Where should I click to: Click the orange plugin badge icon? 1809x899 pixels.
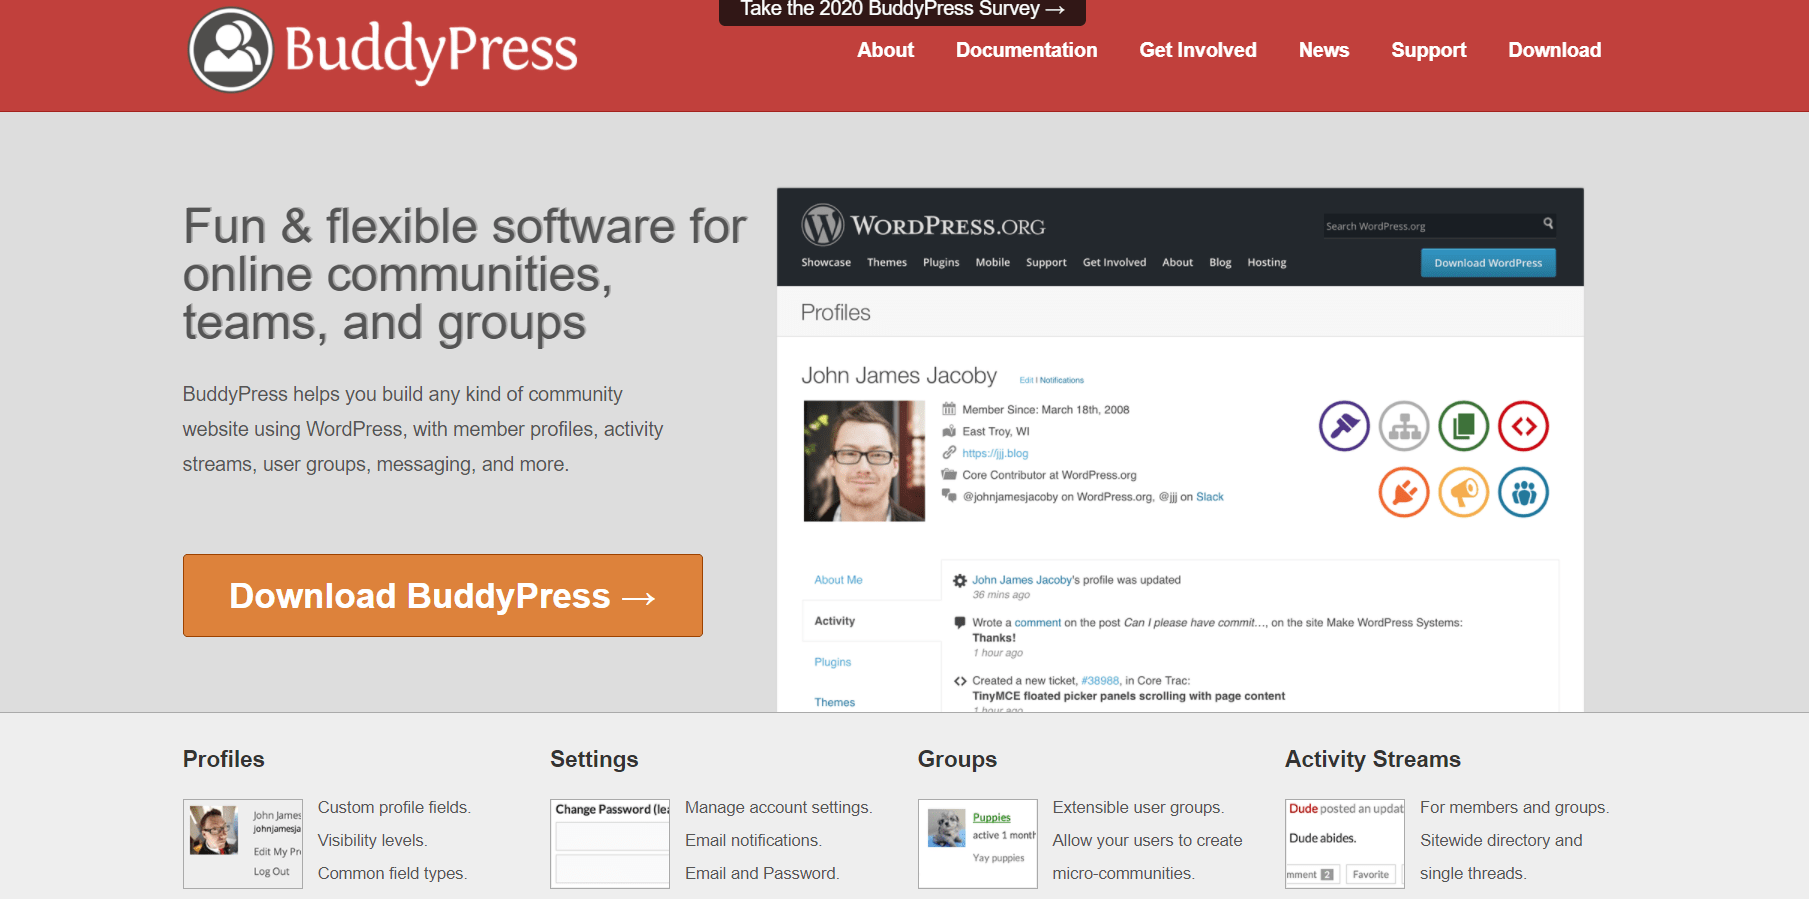pyautogui.click(x=1404, y=492)
